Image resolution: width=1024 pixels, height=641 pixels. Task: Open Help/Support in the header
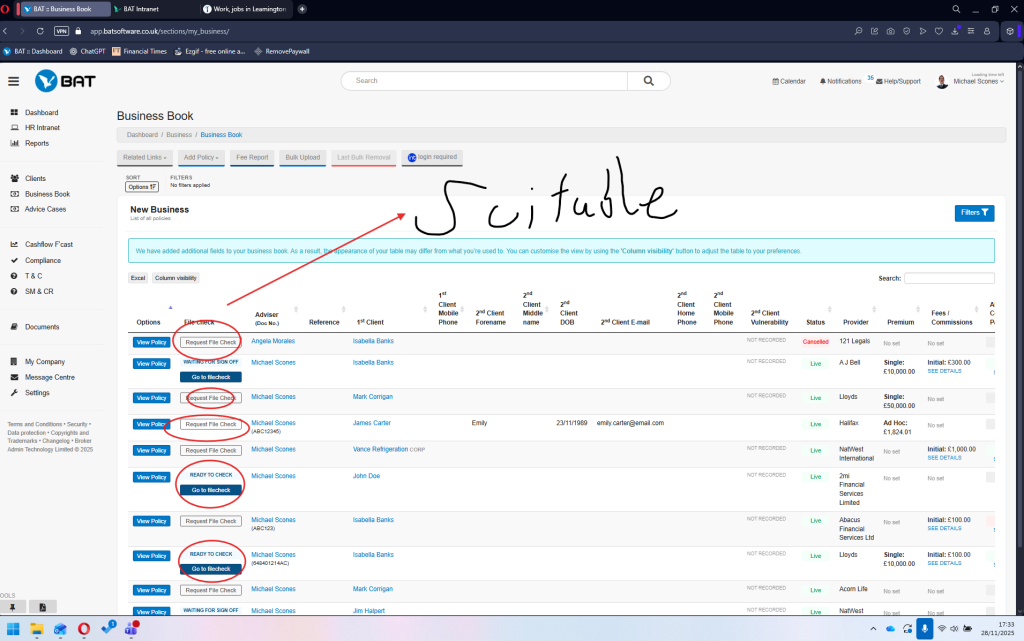pyautogui.click(x=897, y=81)
